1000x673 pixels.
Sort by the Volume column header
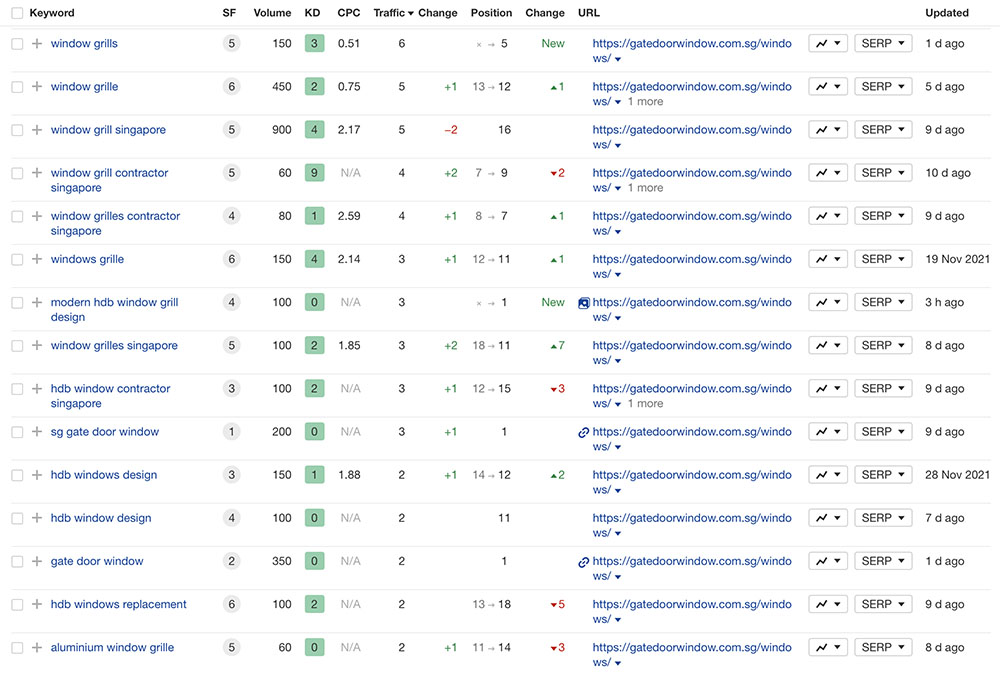point(272,13)
